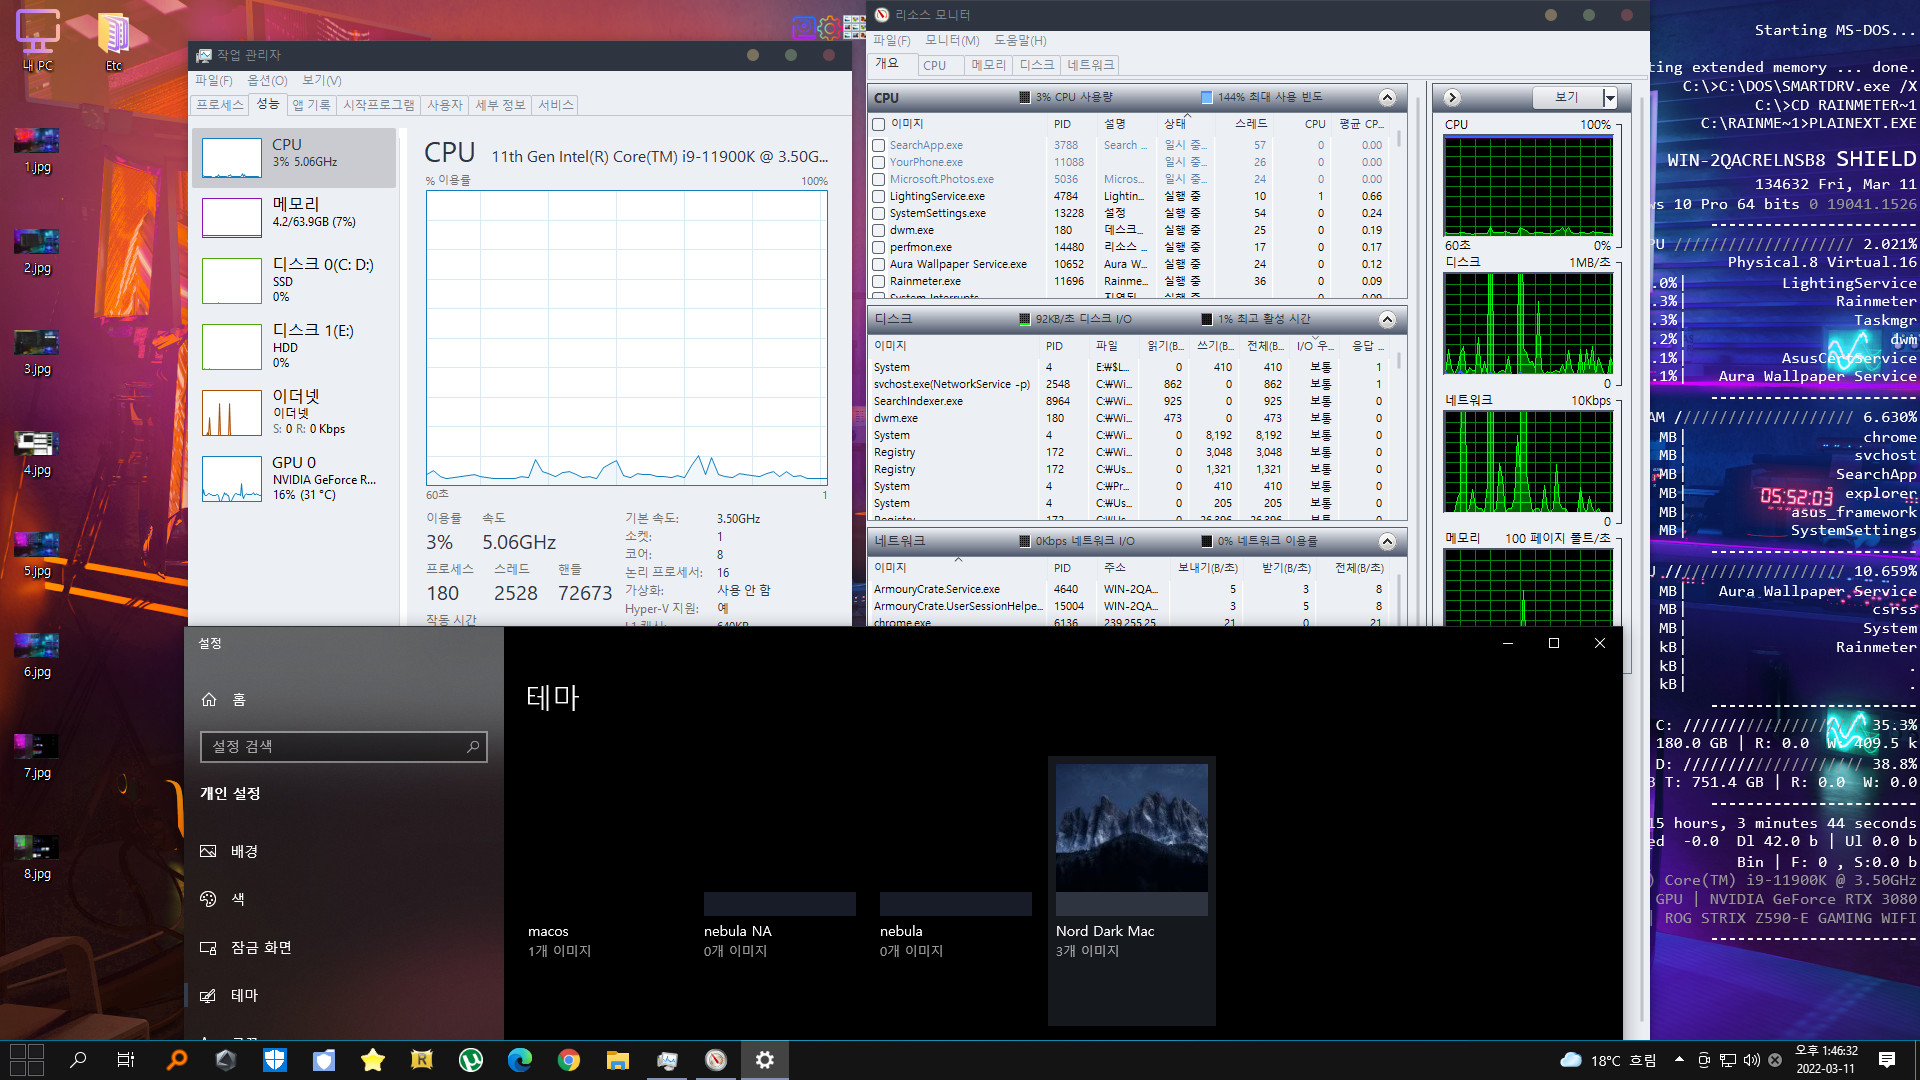1920x1080 pixels.
Task: Check Aura Wallpaper Service.exe checkbox
Action: [878, 264]
